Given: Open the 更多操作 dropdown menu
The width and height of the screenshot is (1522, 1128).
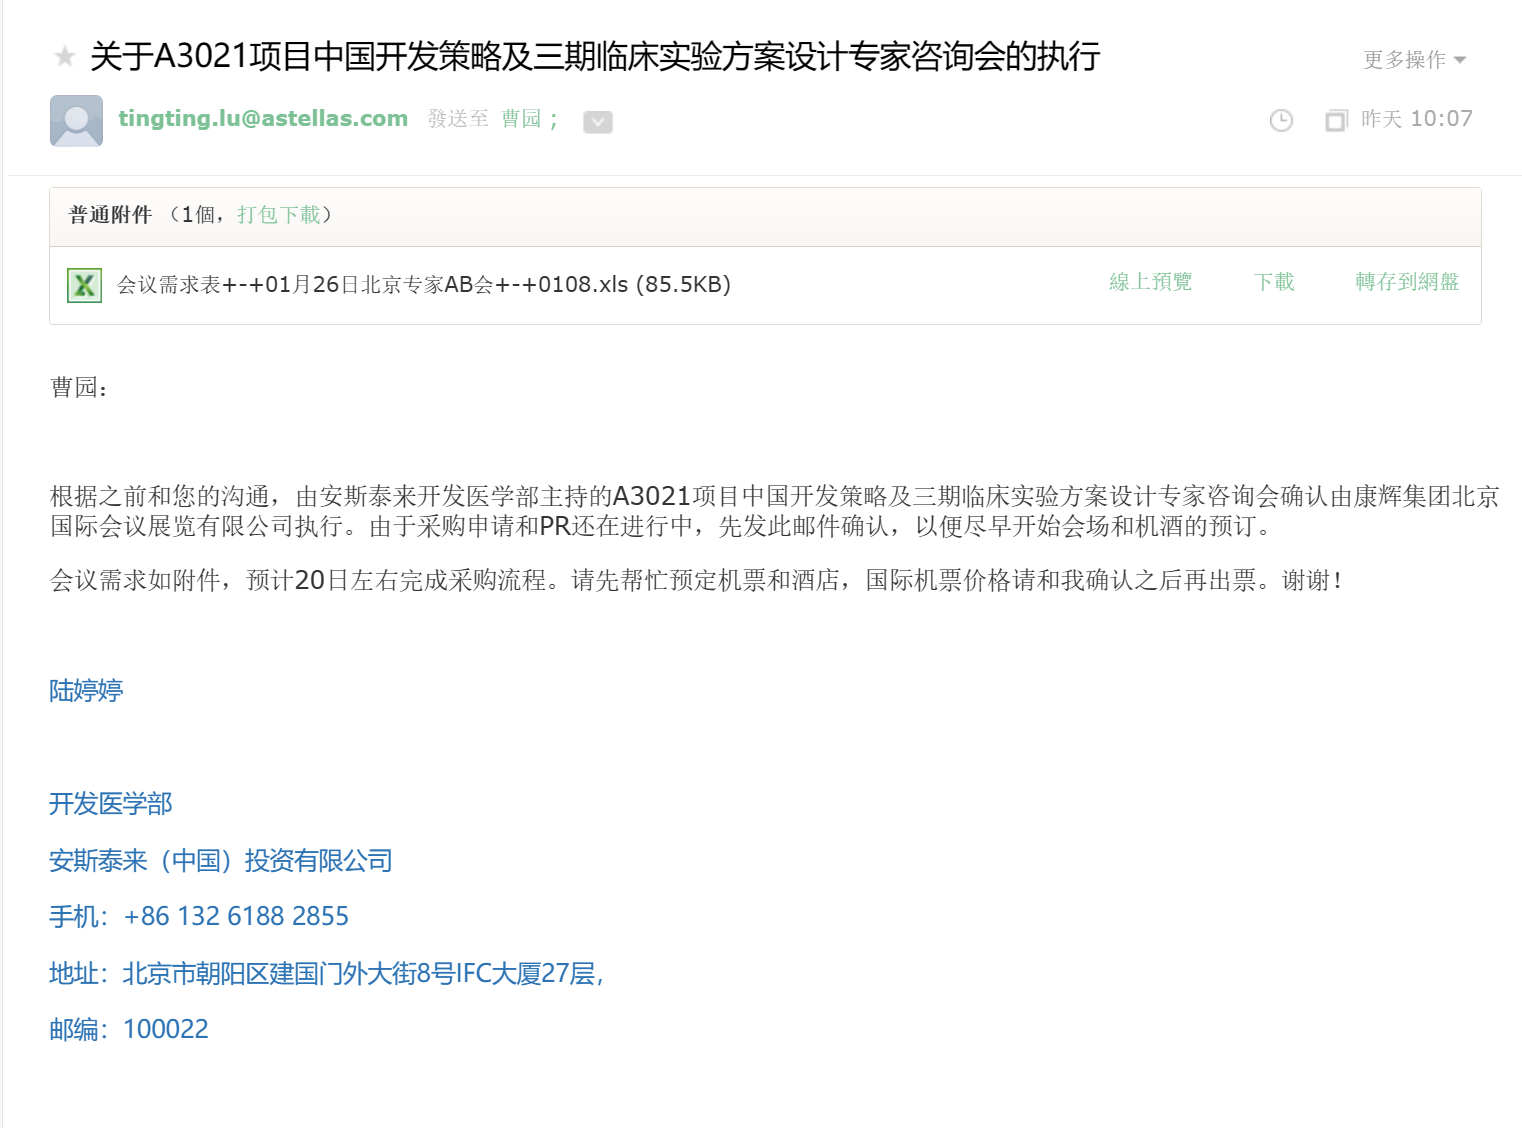Looking at the screenshot, I should [1414, 60].
